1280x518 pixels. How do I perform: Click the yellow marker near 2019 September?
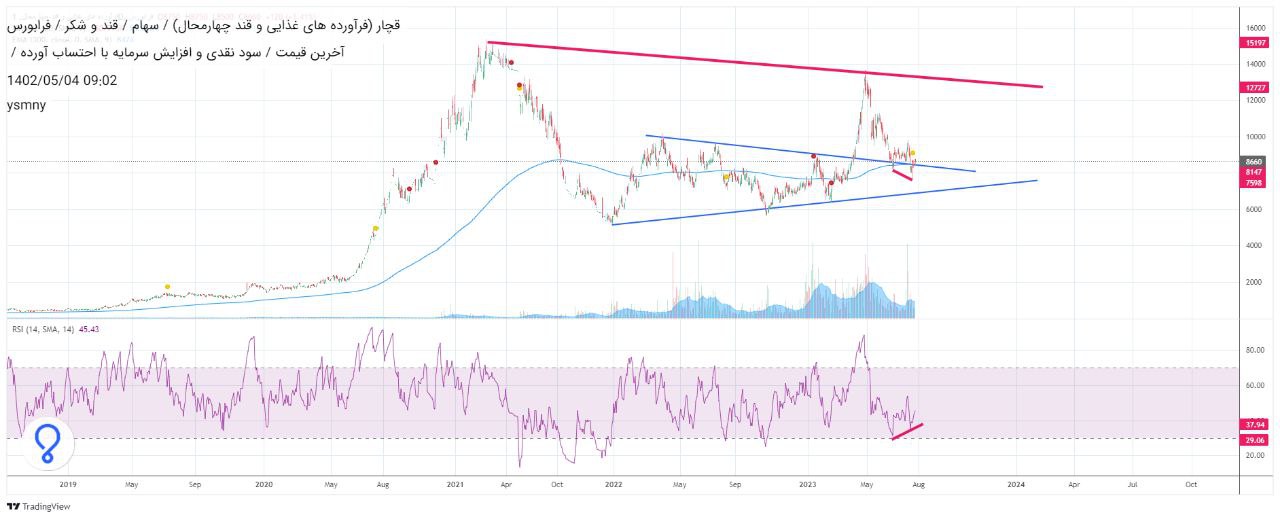[167, 288]
